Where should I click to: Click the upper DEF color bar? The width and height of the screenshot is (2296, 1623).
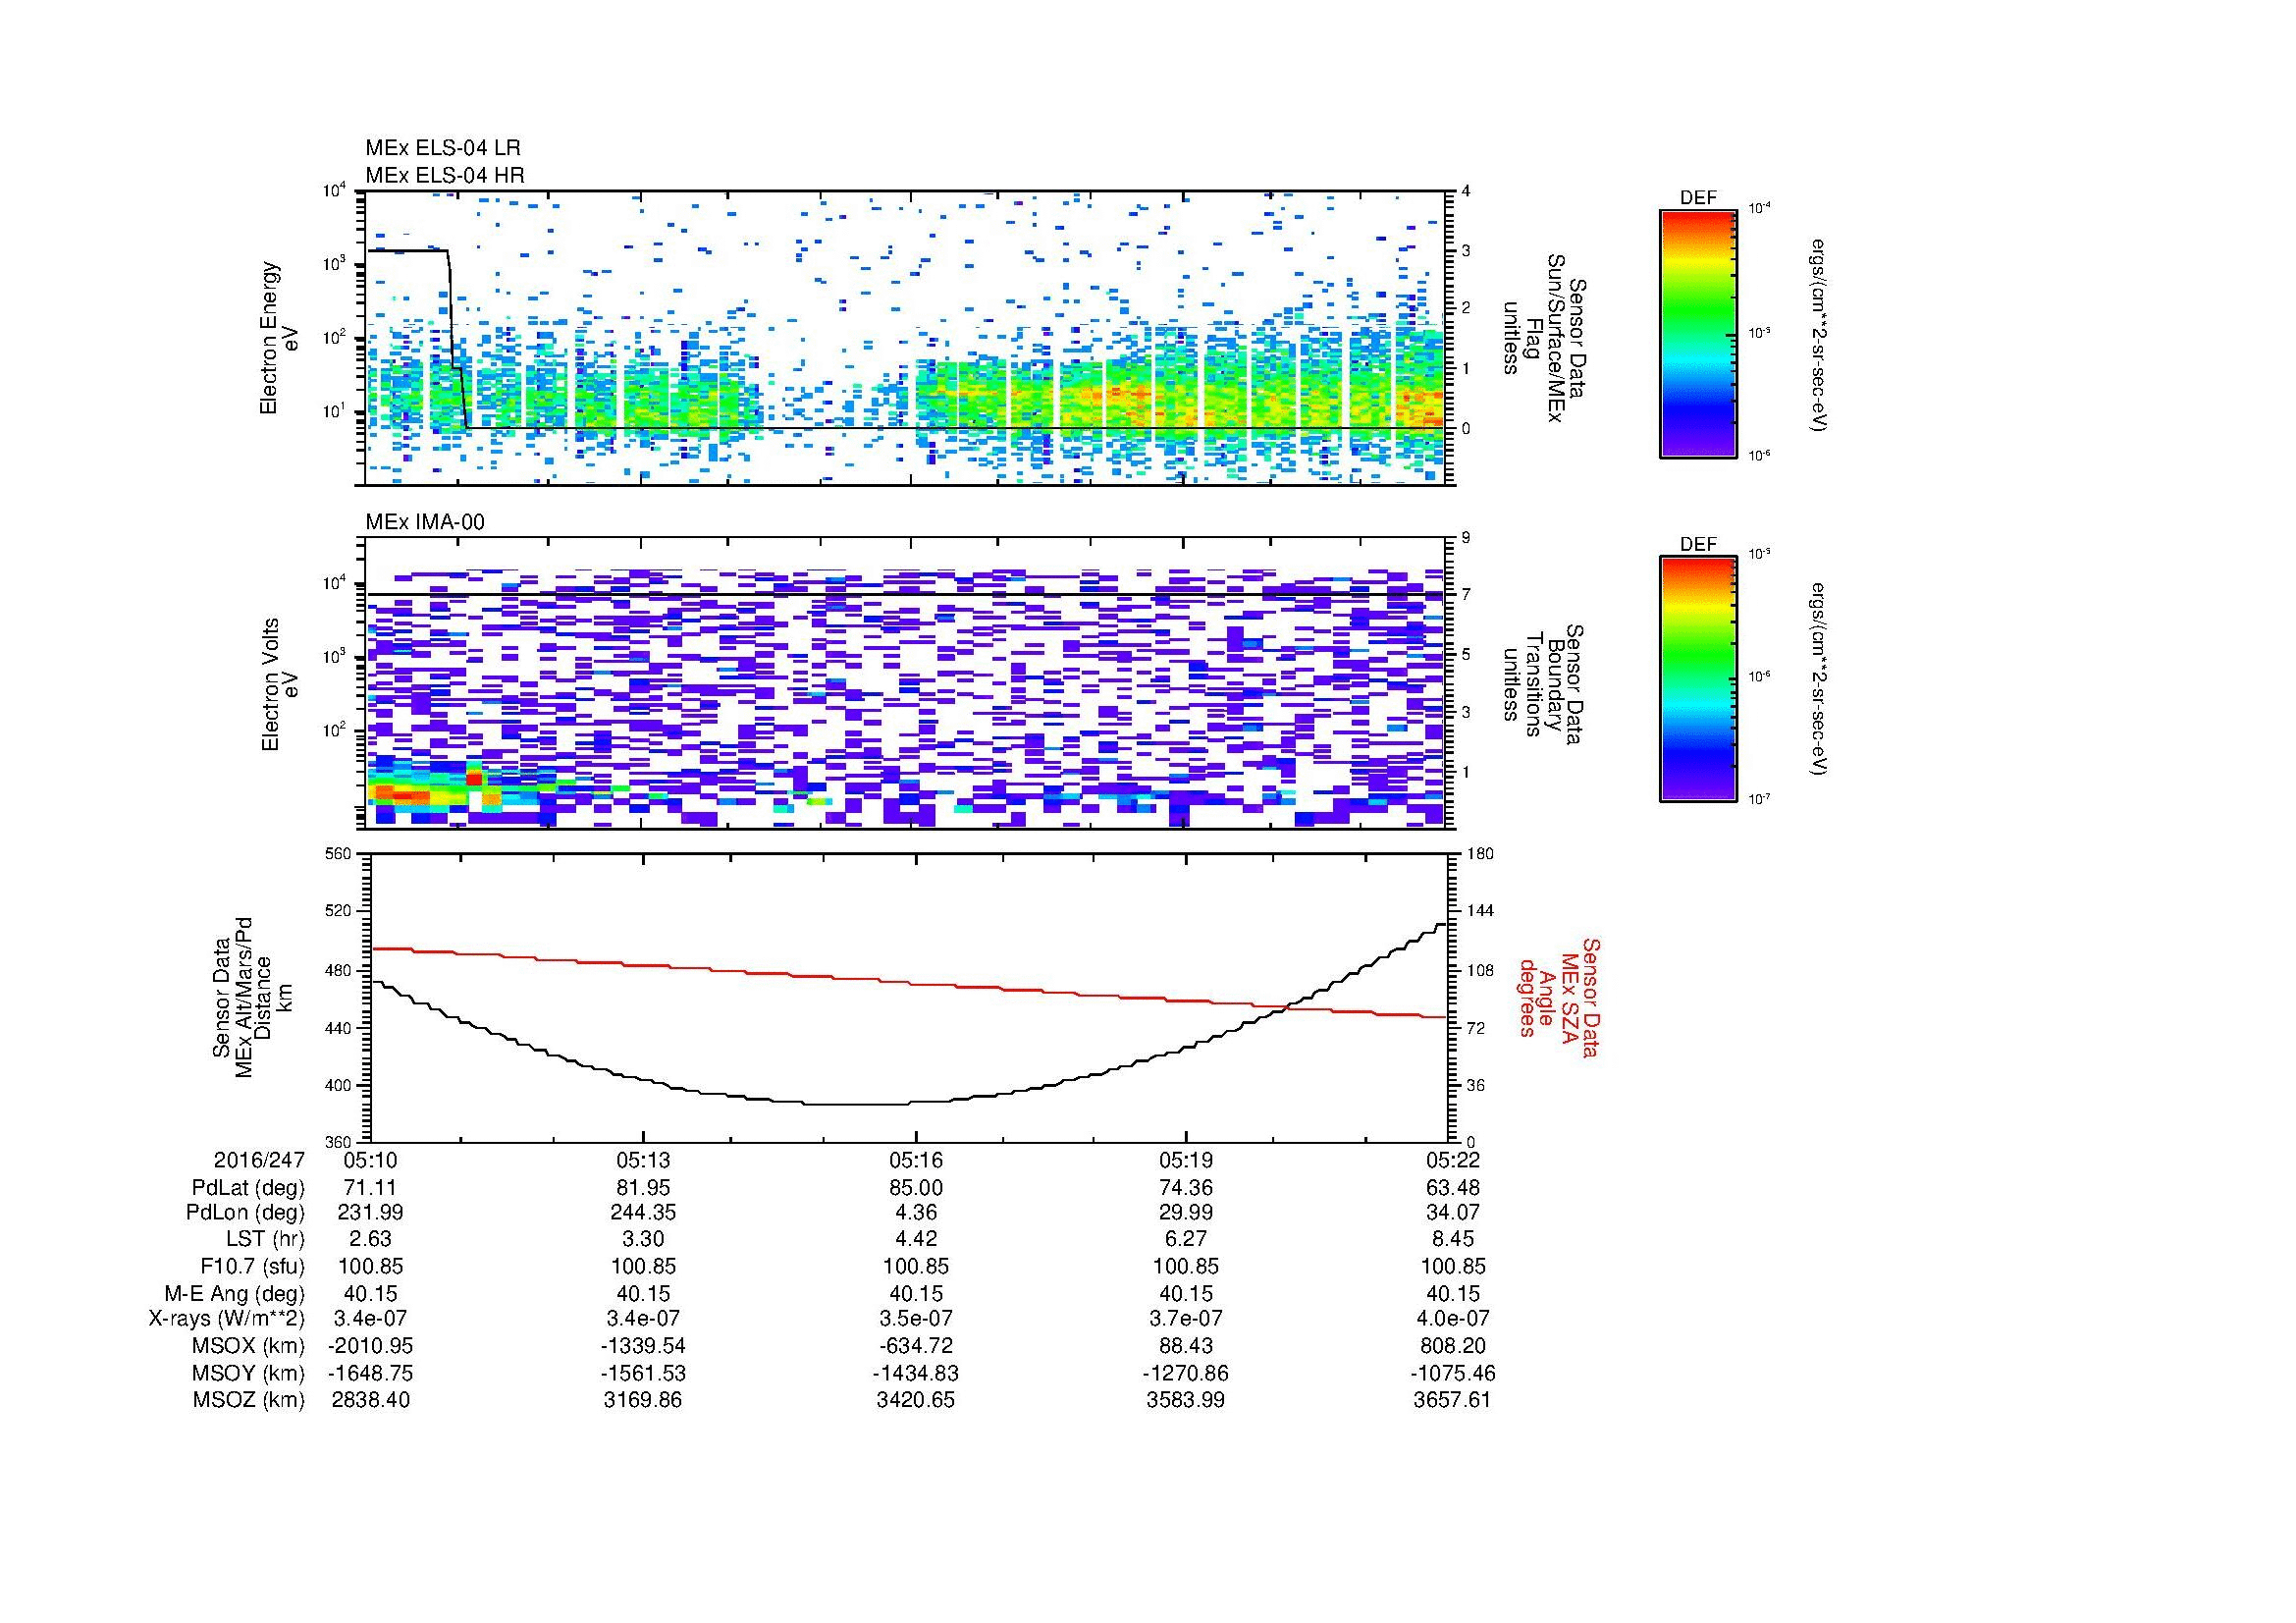[1698, 333]
